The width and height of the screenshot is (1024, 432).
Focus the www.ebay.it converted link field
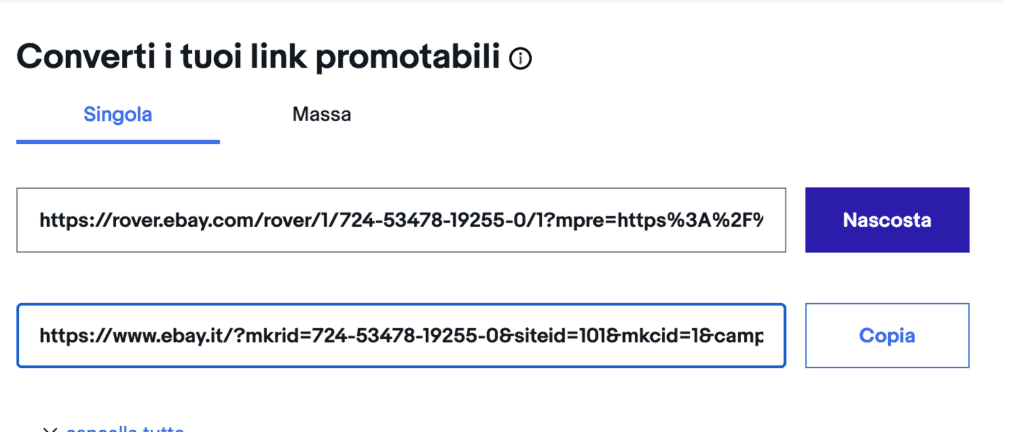(401, 335)
